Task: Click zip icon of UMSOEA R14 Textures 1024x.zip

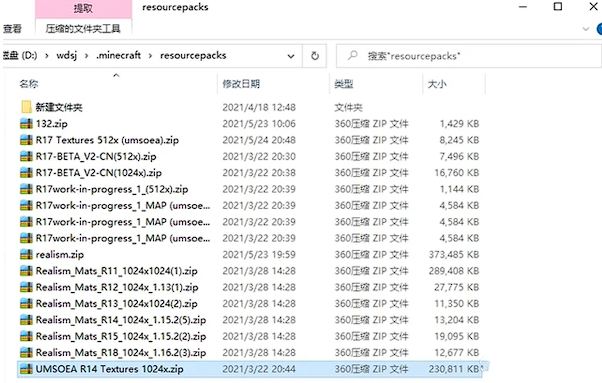Action: [x=26, y=369]
